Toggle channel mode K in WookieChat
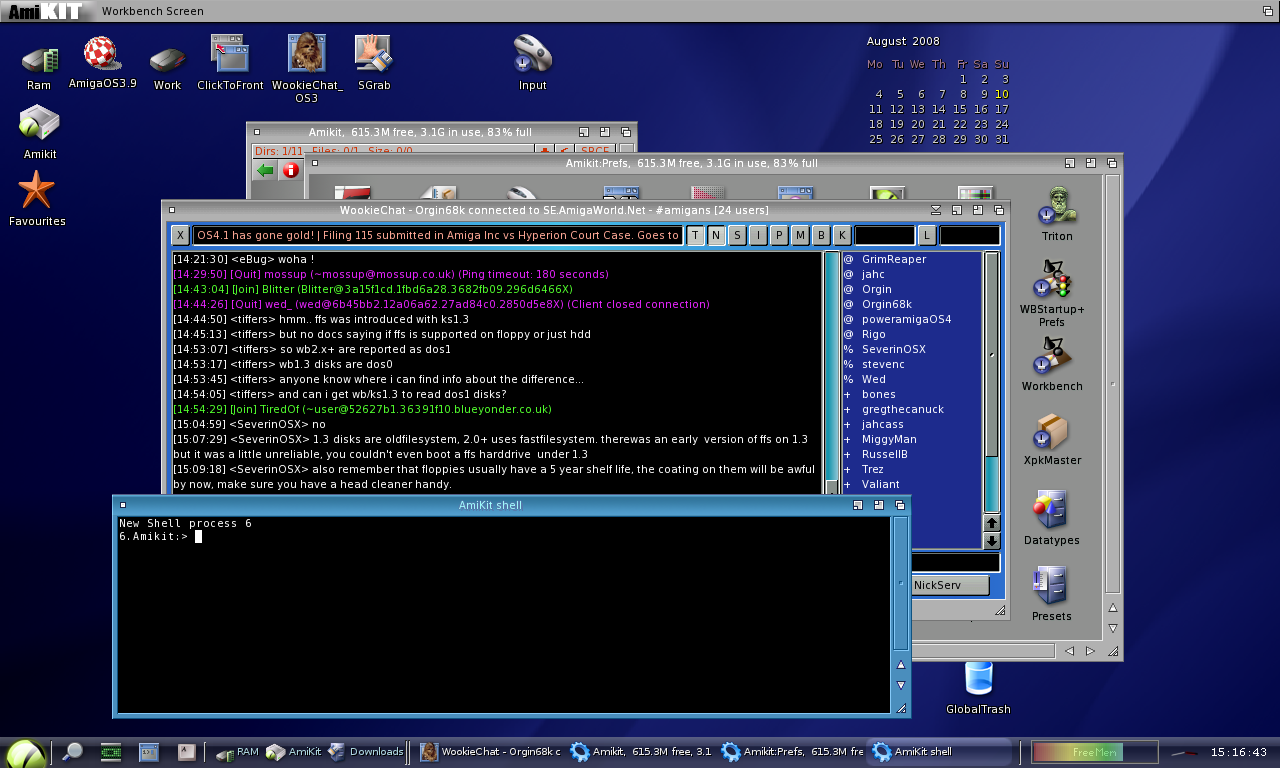 click(x=843, y=235)
